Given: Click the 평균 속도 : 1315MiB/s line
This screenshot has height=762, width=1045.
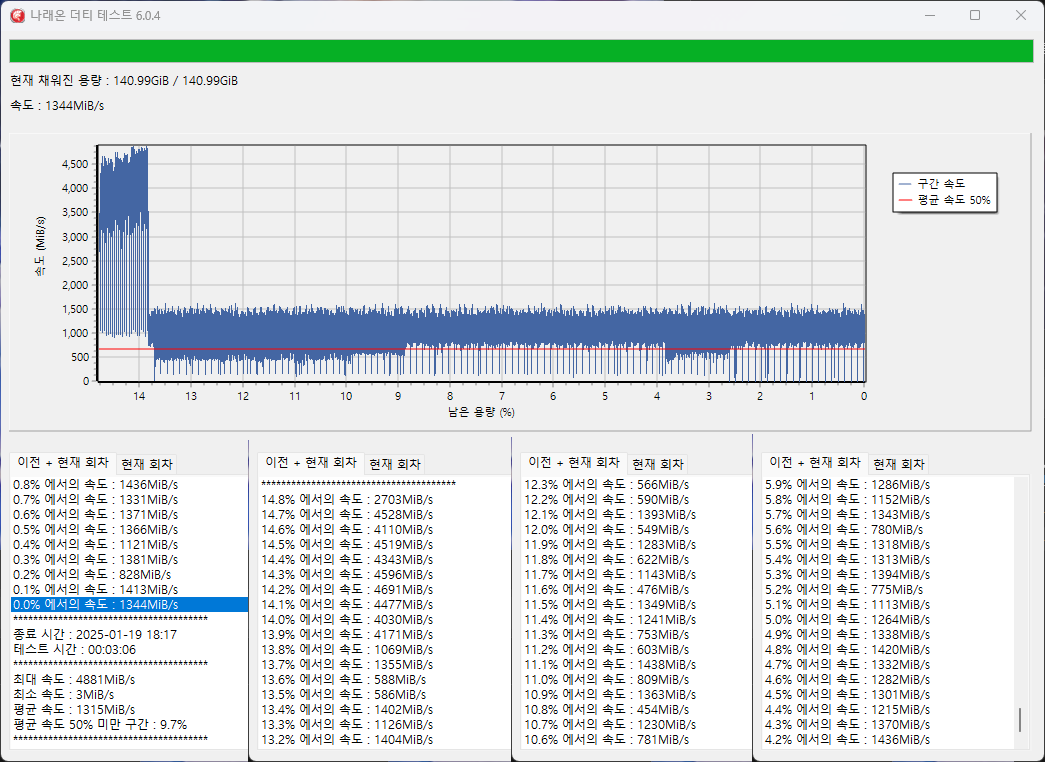Looking at the screenshot, I should [74, 709].
